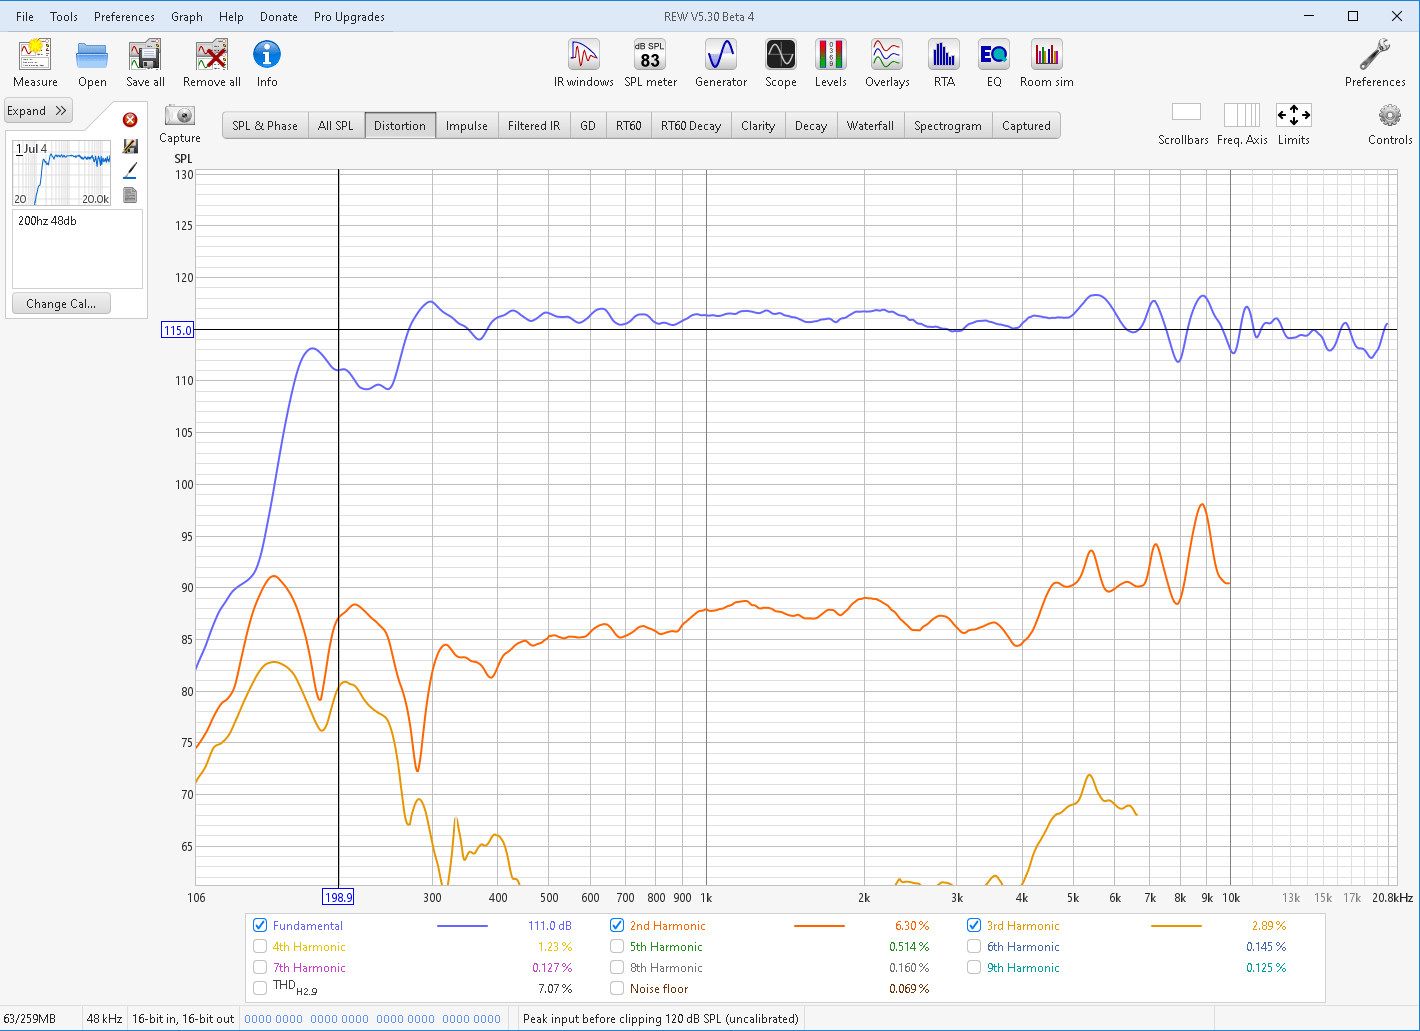Uncheck the Fundamental trace

[260, 925]
